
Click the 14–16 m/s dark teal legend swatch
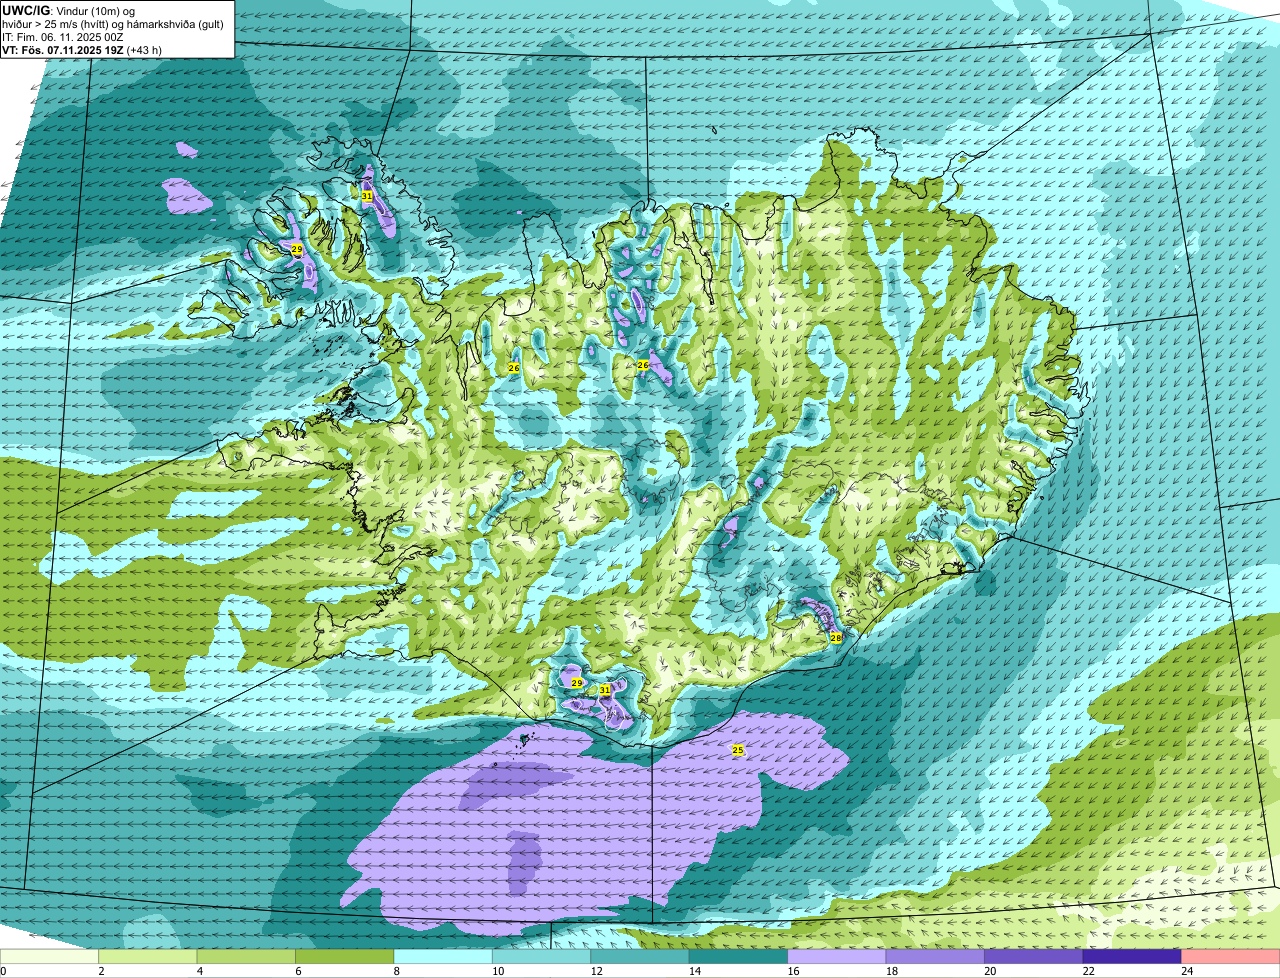point(739,957)
